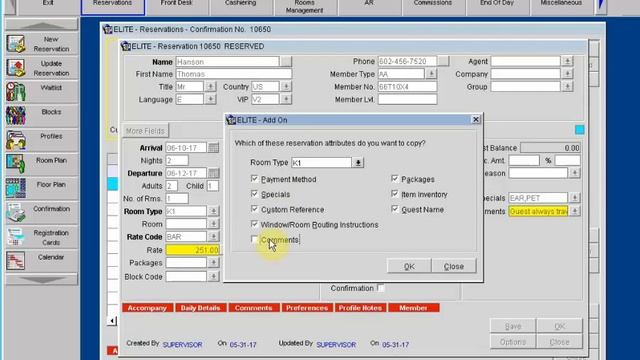Uncheck the Item Inventory checkbox
Image resolution: width=640 pixels, height=360 pixels.
click(x=395, y=194)
